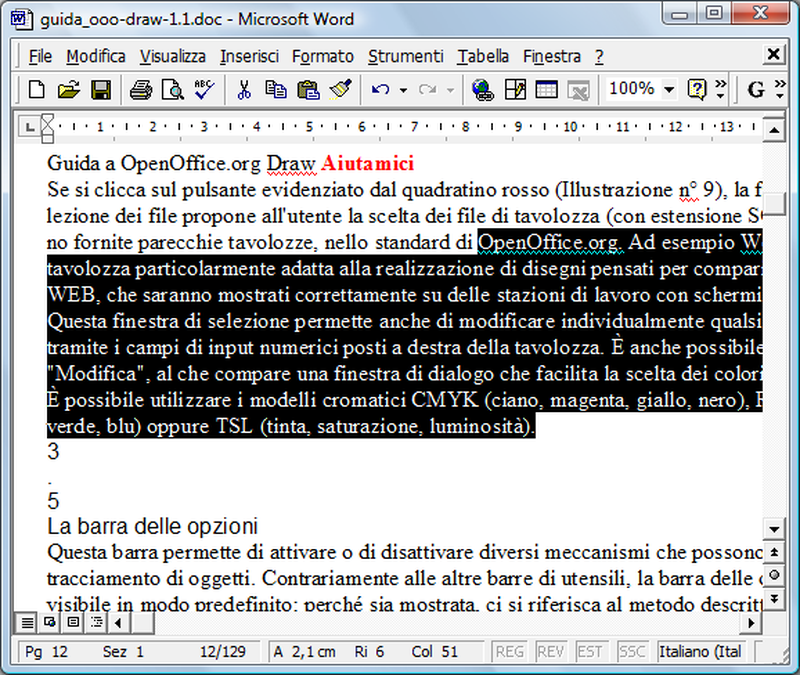Click Italiano language in status bar

pos(700,652)
